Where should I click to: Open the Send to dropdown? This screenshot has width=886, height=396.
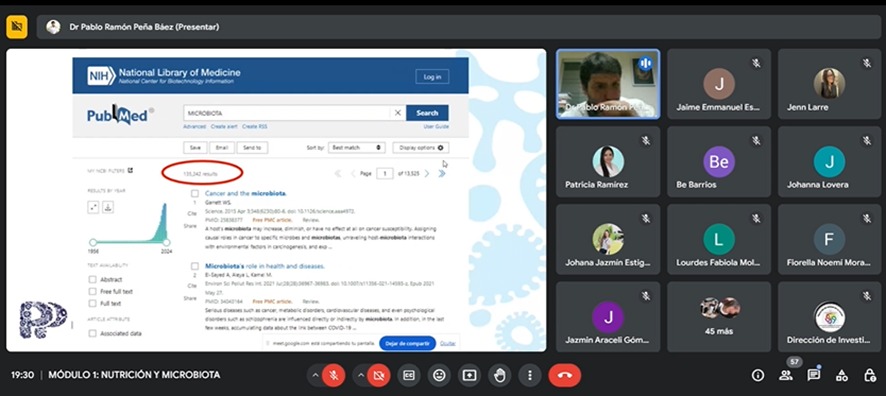coord(252,147)
